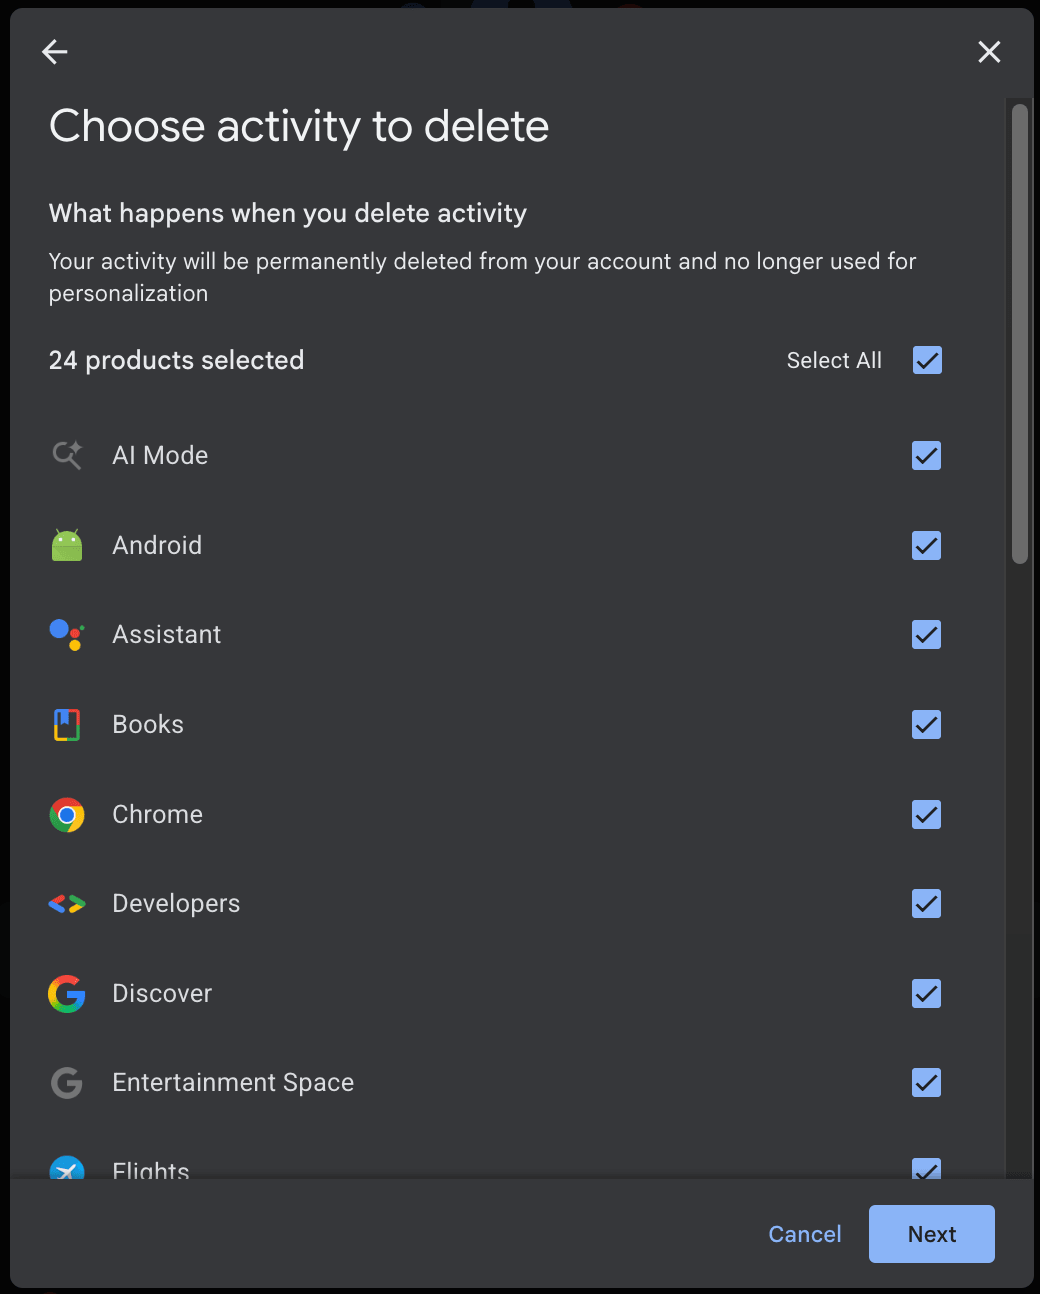1040x1294 pixels.
Task: Deselect the Books checkbox
Action: [927, 725]
